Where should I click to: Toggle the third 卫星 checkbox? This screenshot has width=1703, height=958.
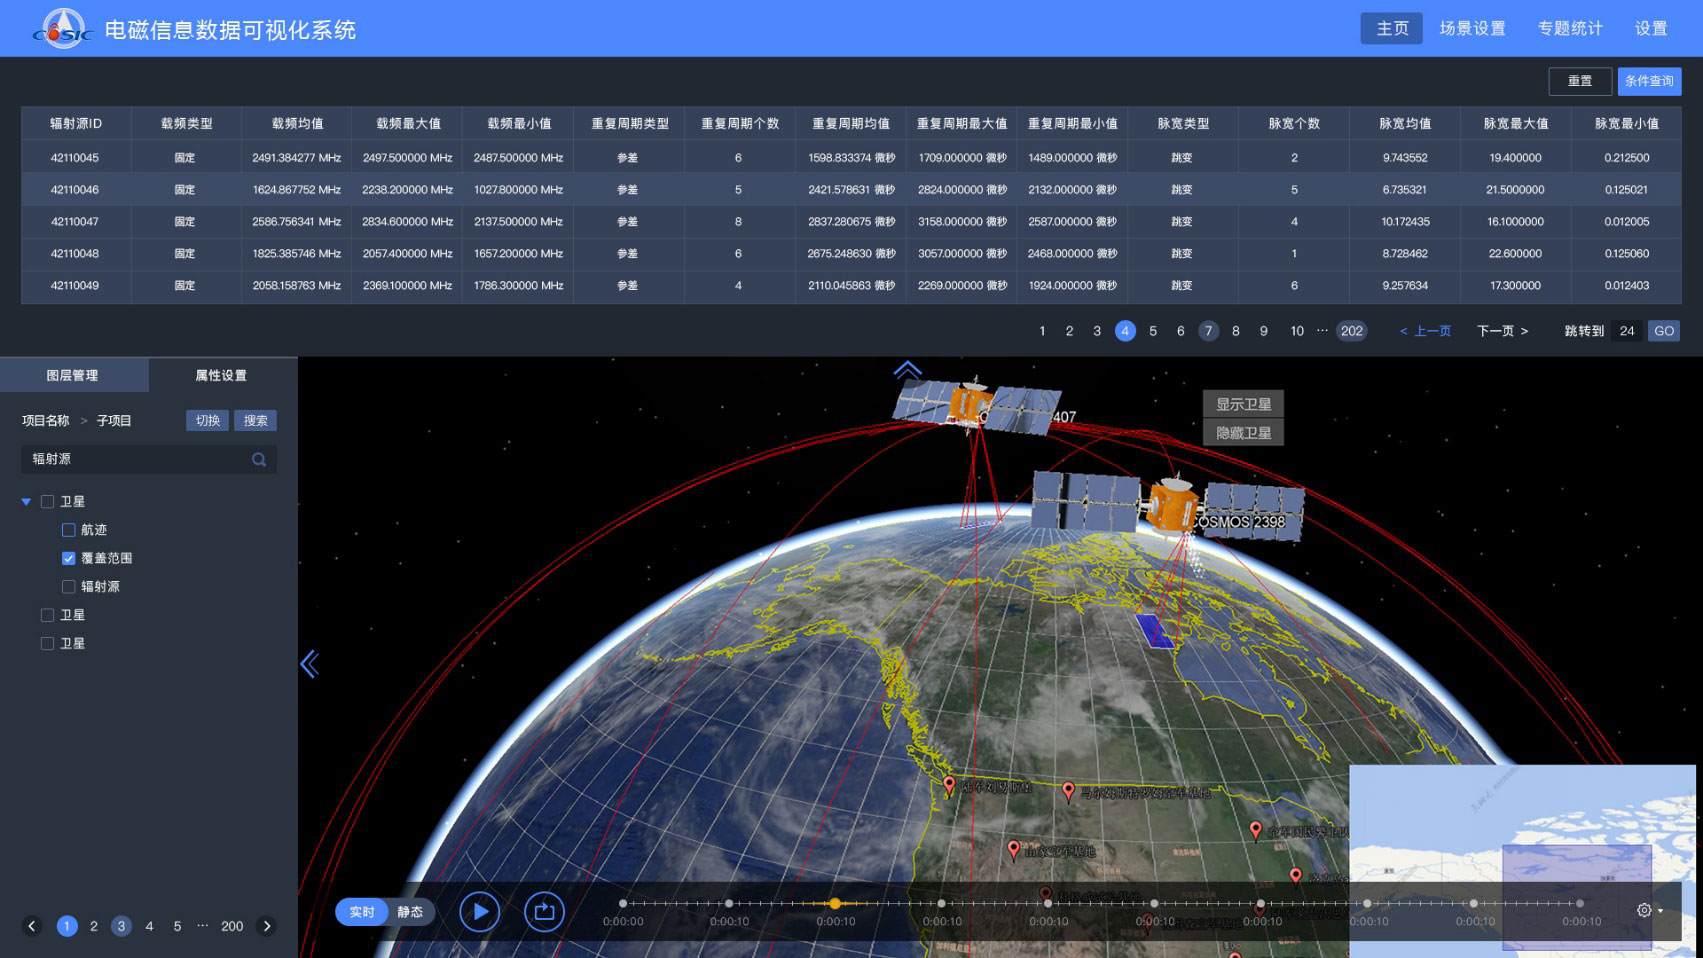click(47, 644)
